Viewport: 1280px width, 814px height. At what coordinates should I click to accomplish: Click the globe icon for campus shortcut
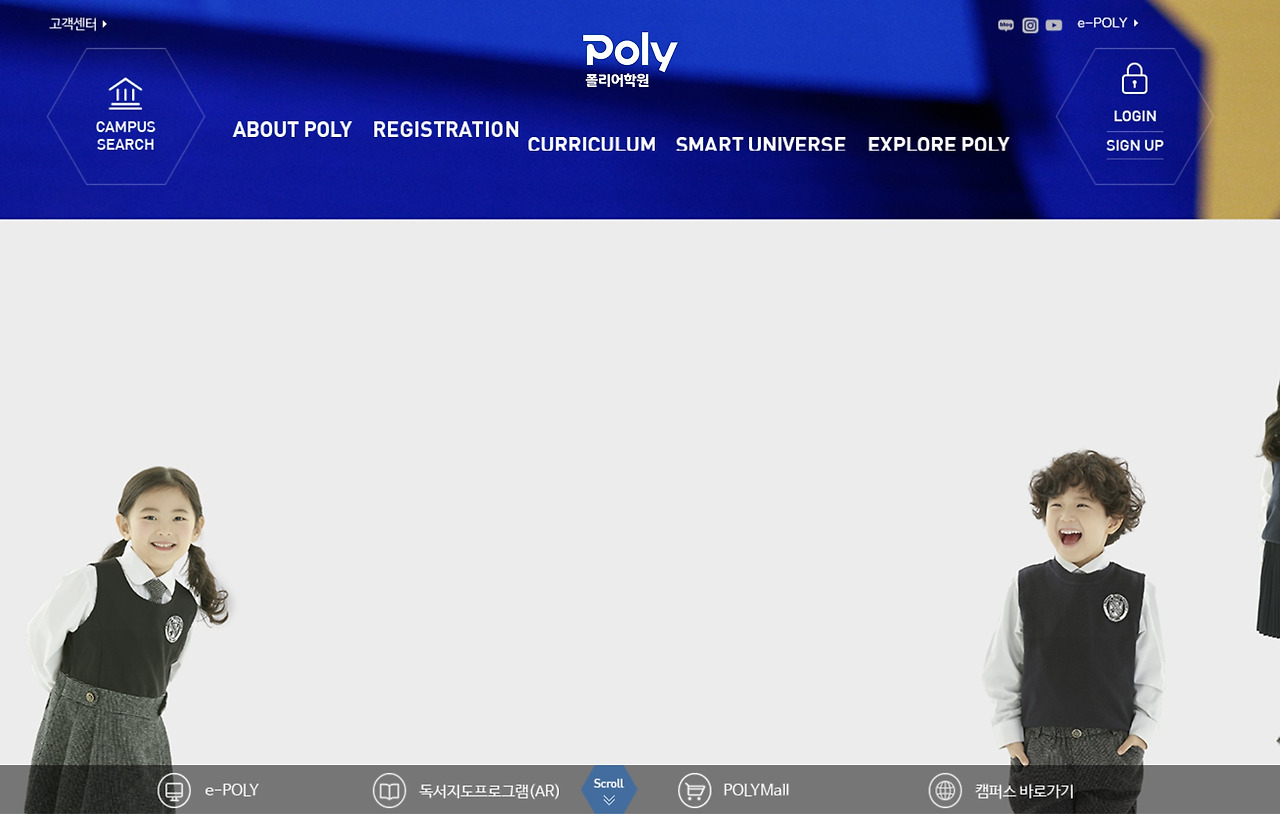pos(945,790)
